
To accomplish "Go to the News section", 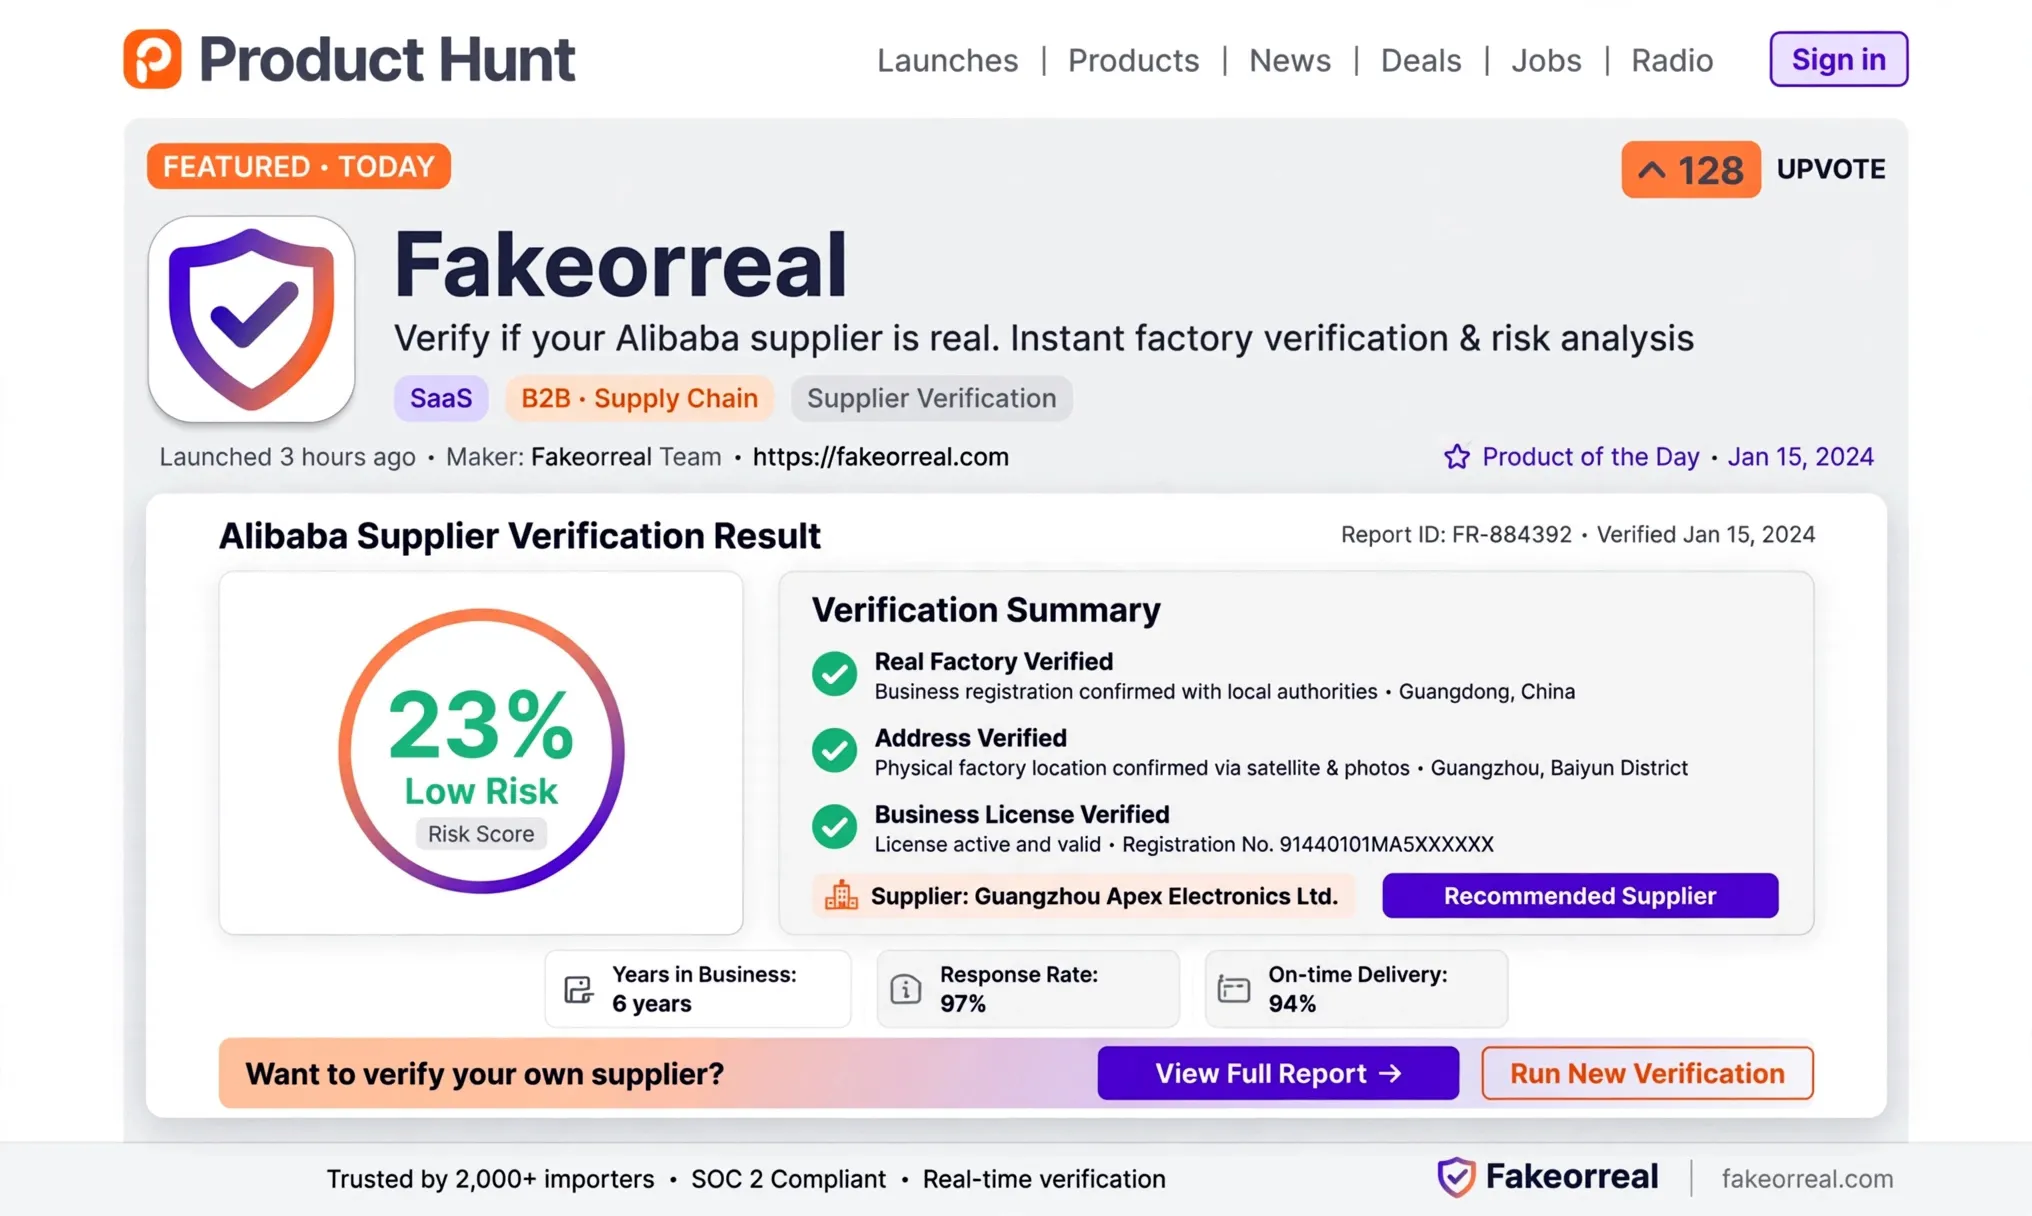I will pyautogui.click(x=1290, y=60).
